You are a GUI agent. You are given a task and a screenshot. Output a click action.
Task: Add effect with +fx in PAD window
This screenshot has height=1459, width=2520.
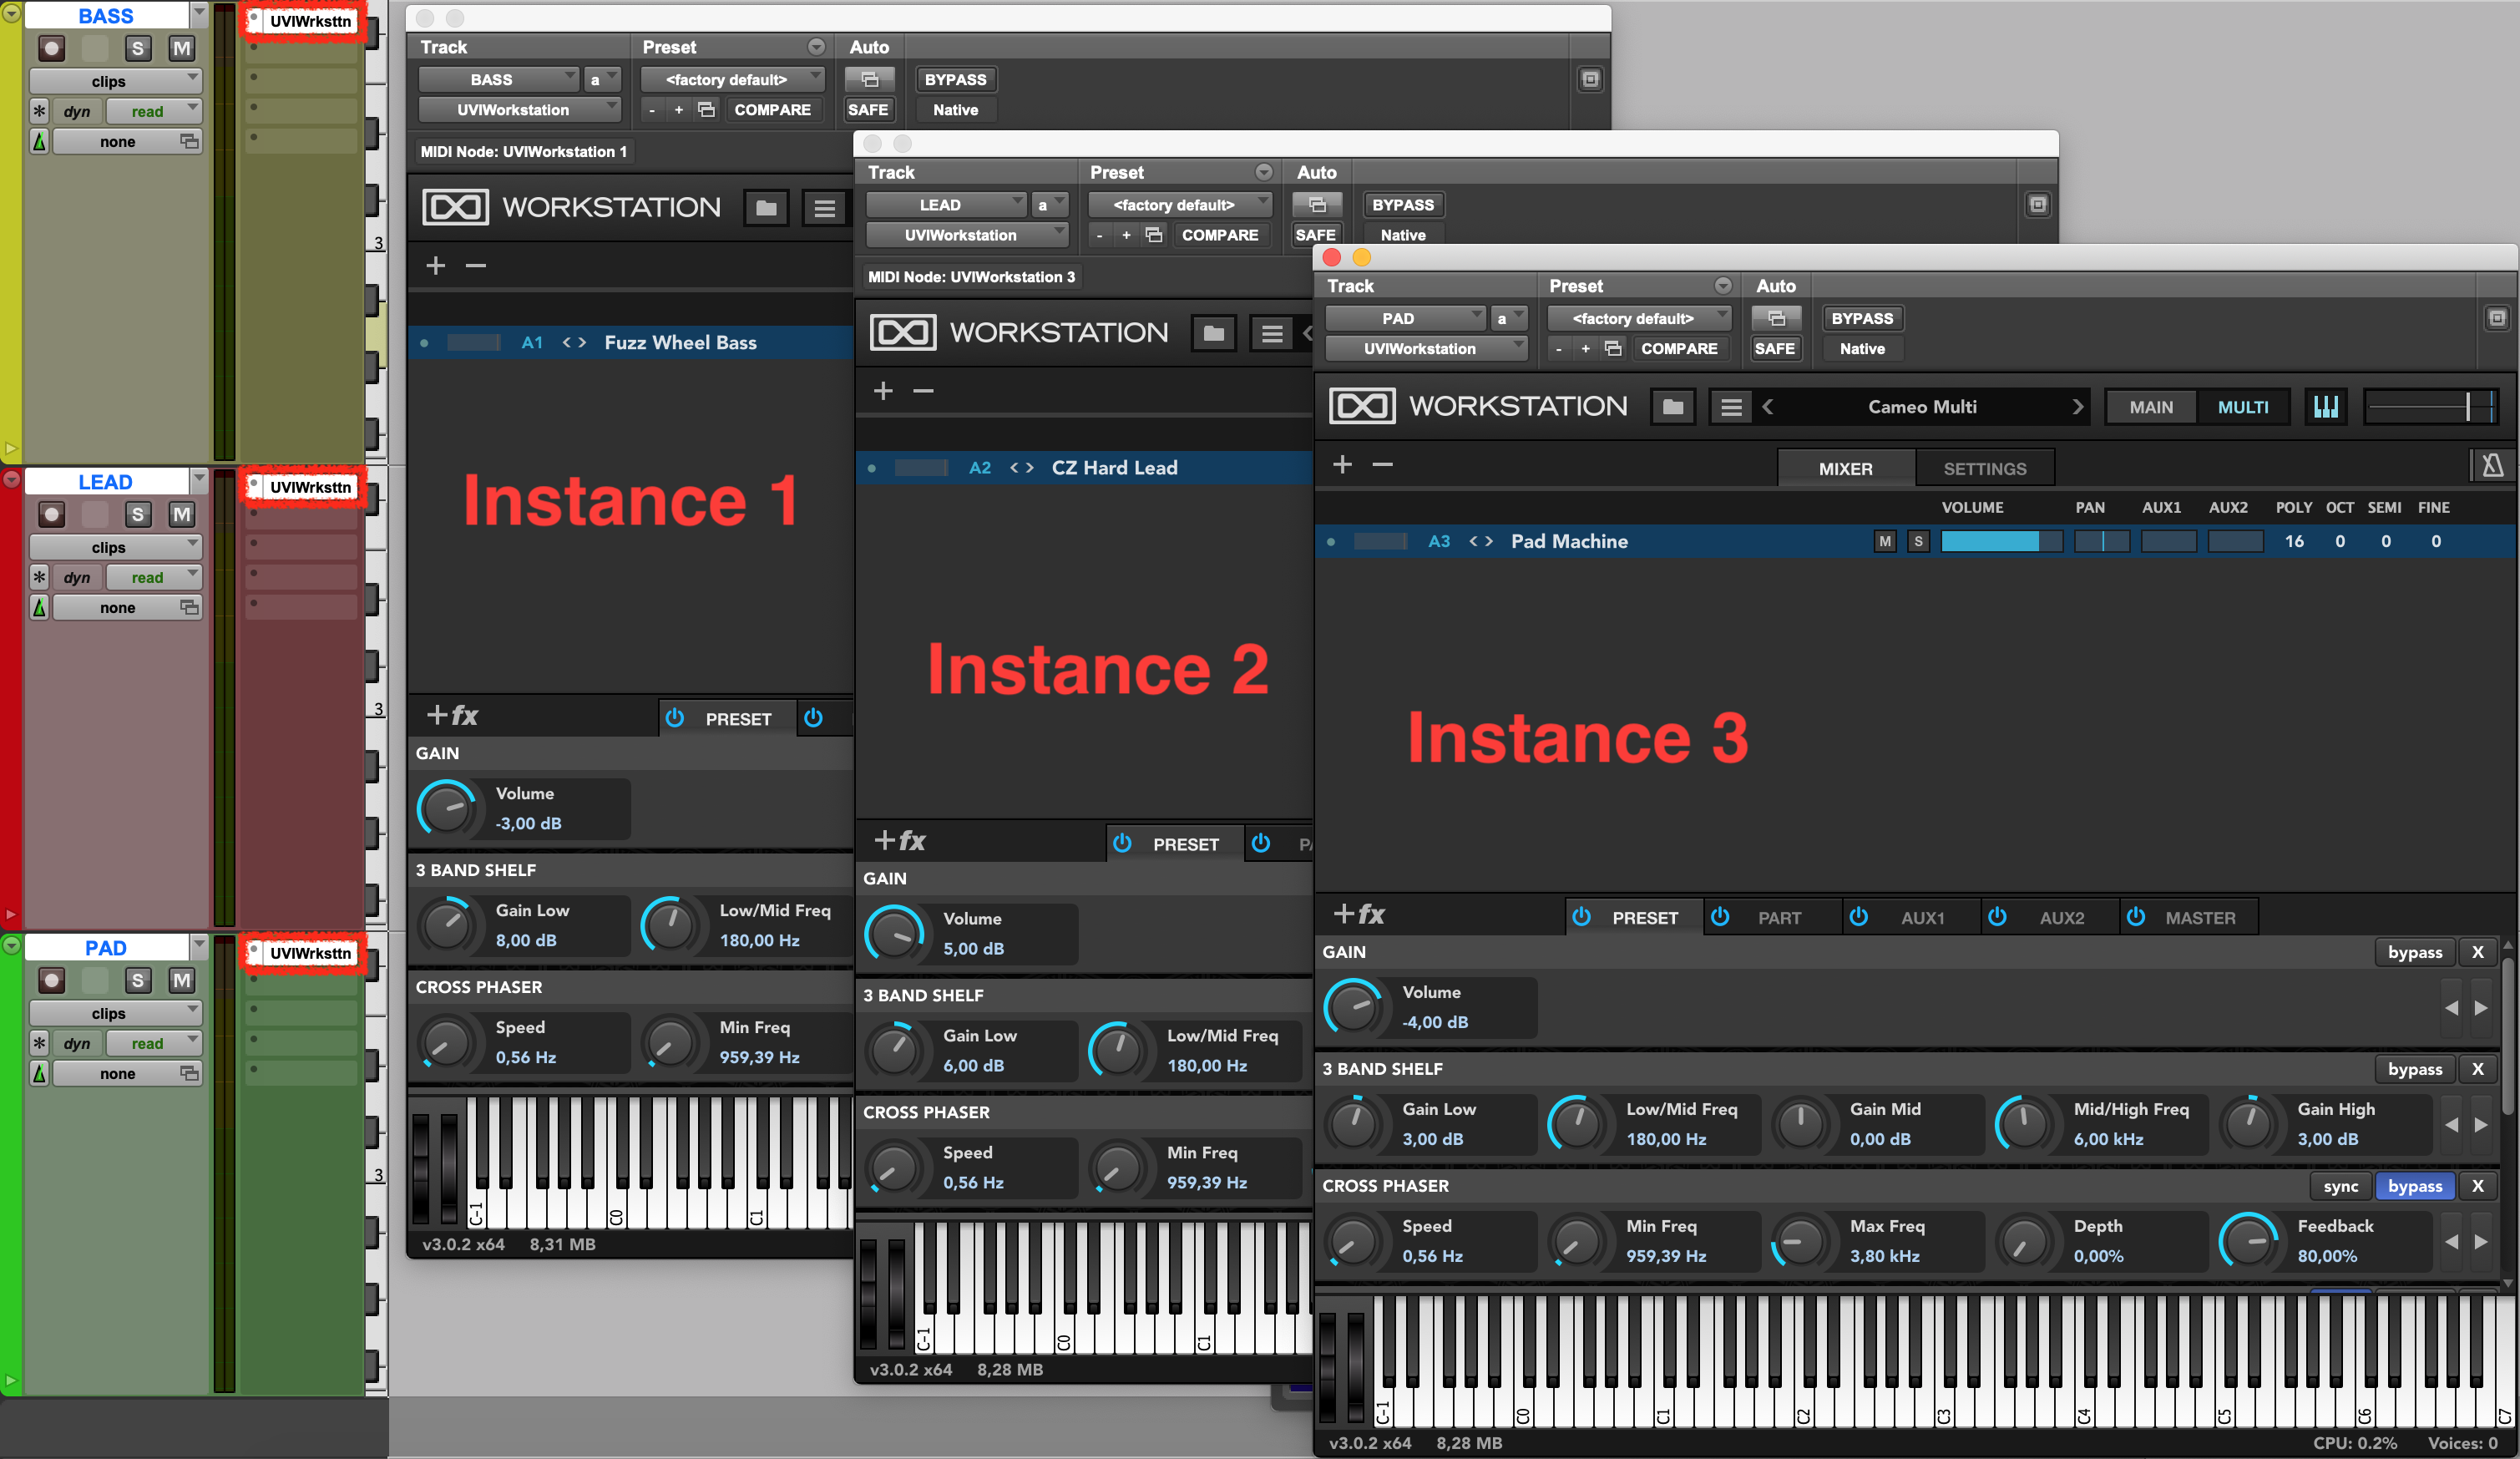pos(1358,914)
